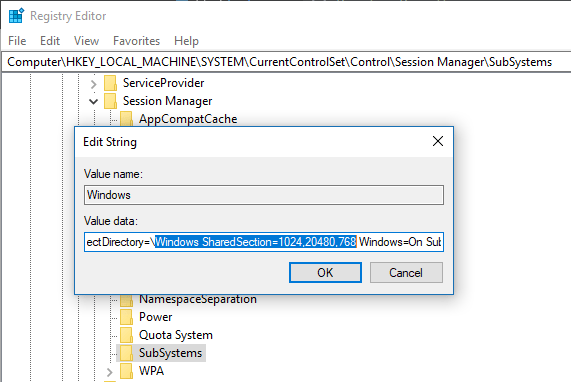
Task: Select the ServiceProvider folder icon
Action: [110, 83]
